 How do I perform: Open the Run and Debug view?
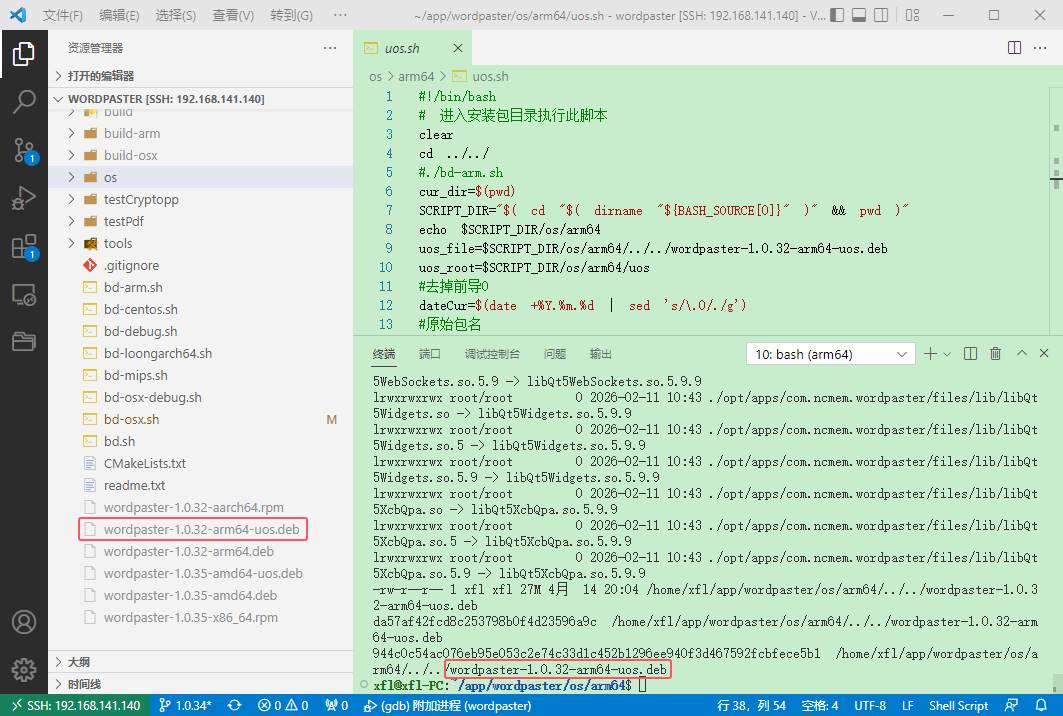pyautogui.click(x=24, y=198)
